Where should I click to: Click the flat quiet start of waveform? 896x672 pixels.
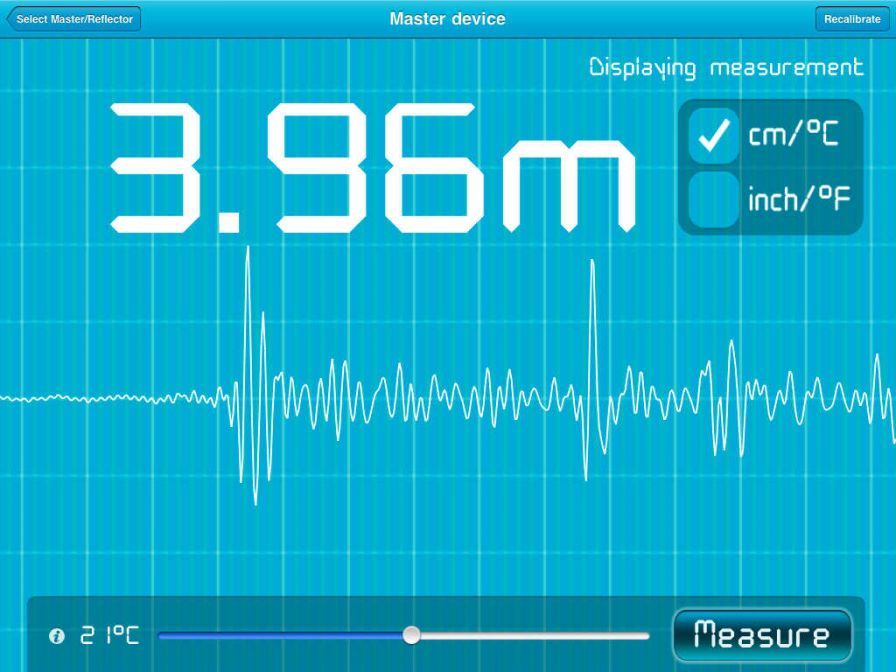pos(100,399)
